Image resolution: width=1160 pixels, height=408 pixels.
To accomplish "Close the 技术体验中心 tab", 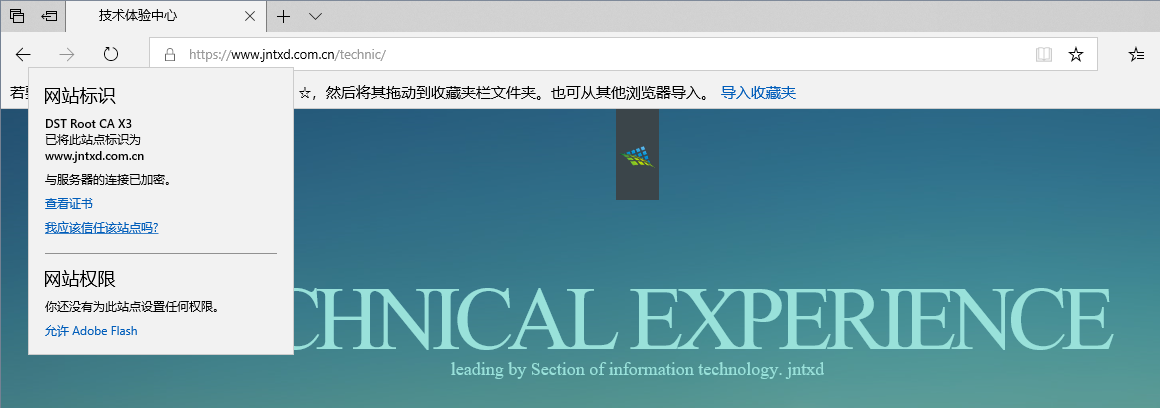I will 249,16.
